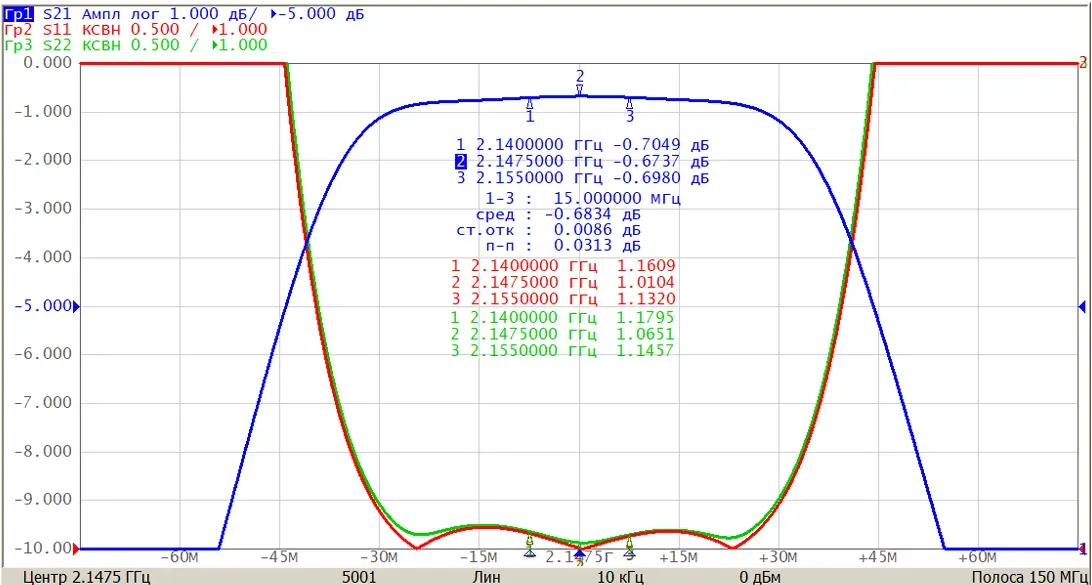Click the Полоса 150 МГц span field
The image size is (1092, 585).
[x=1031, y=577]
